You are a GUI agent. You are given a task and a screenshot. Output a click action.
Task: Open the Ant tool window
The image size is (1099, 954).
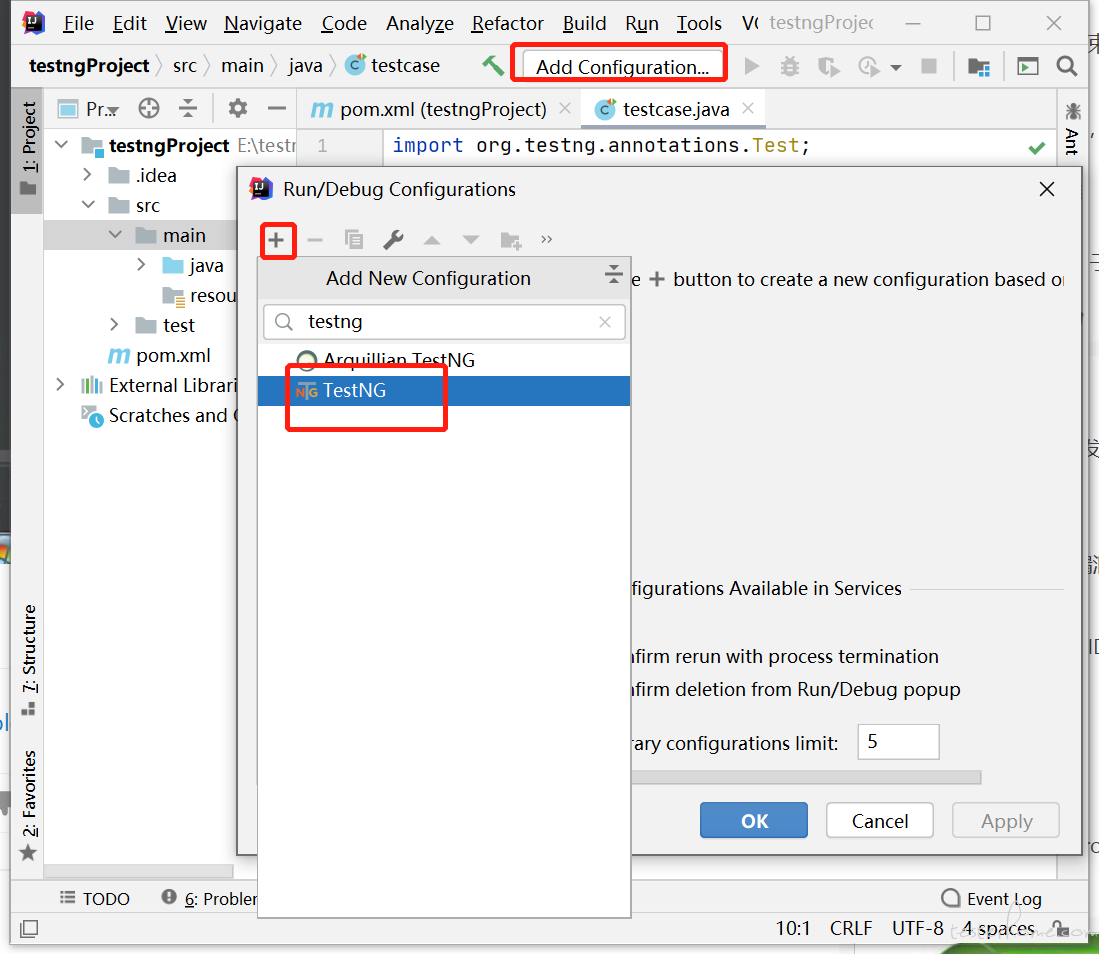coord(1072,130)
